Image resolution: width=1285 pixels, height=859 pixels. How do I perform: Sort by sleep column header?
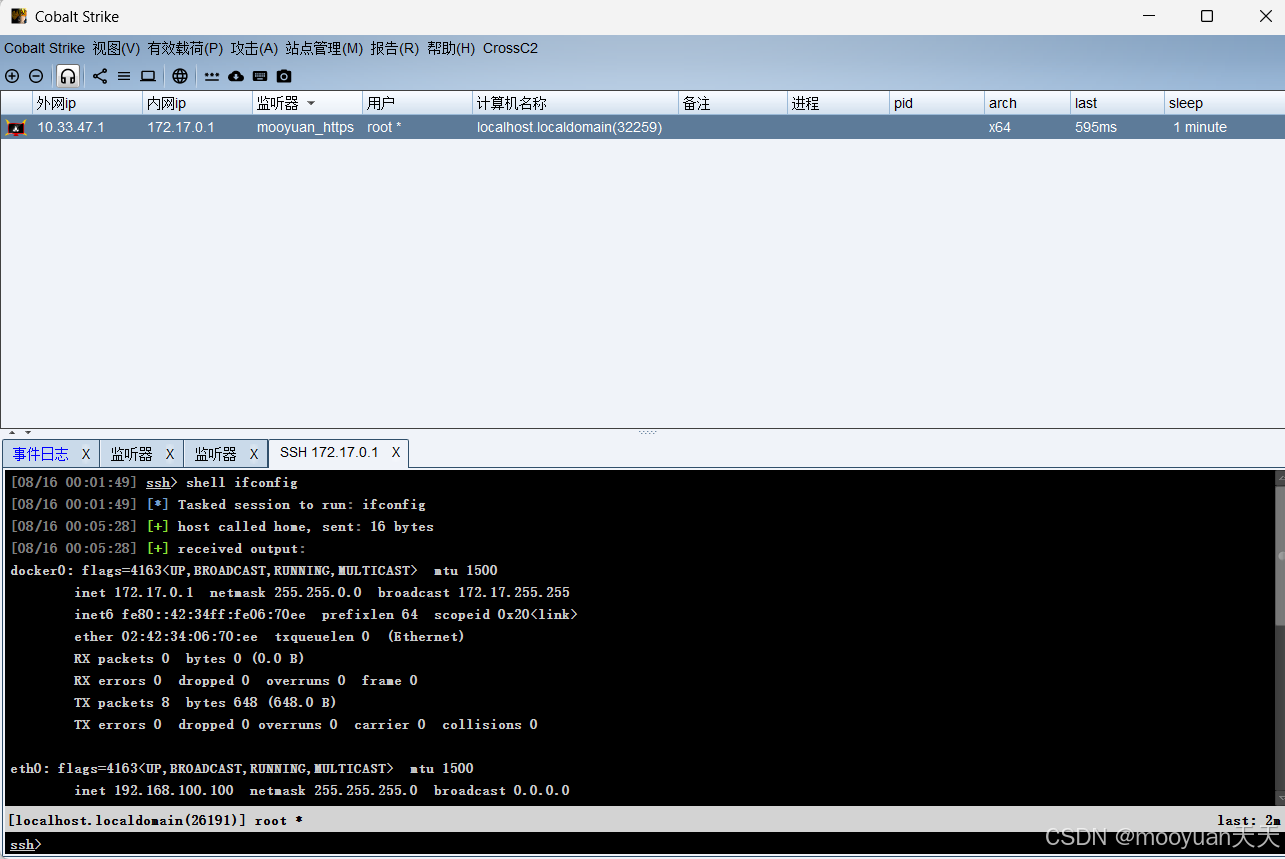[1225, 103]
